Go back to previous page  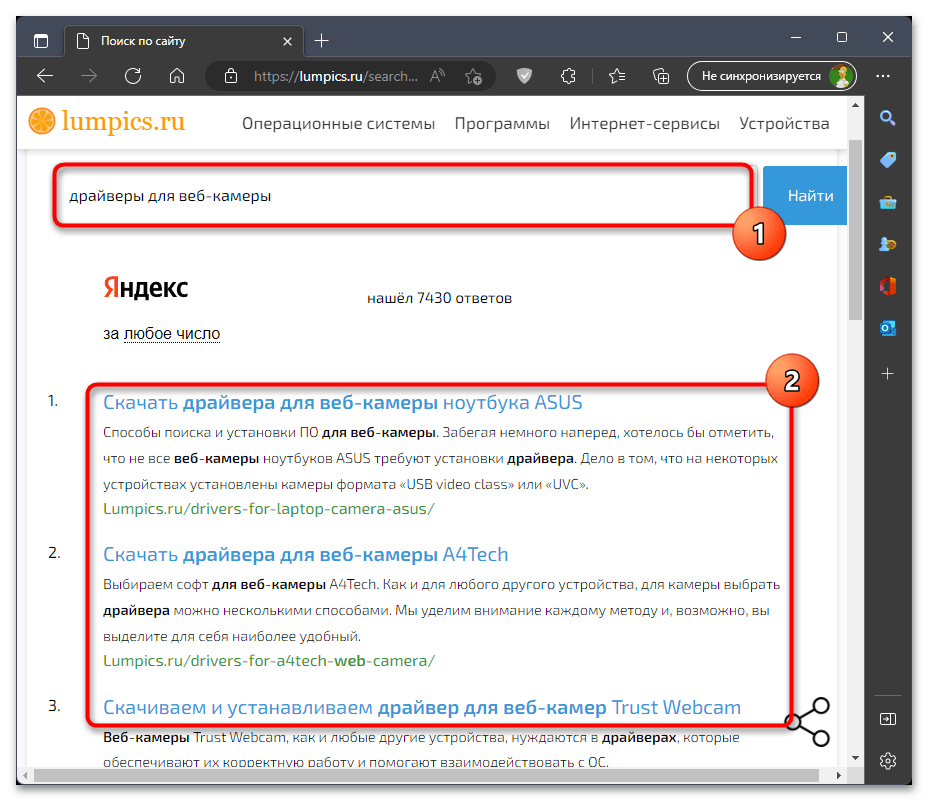tap(45, 76)
